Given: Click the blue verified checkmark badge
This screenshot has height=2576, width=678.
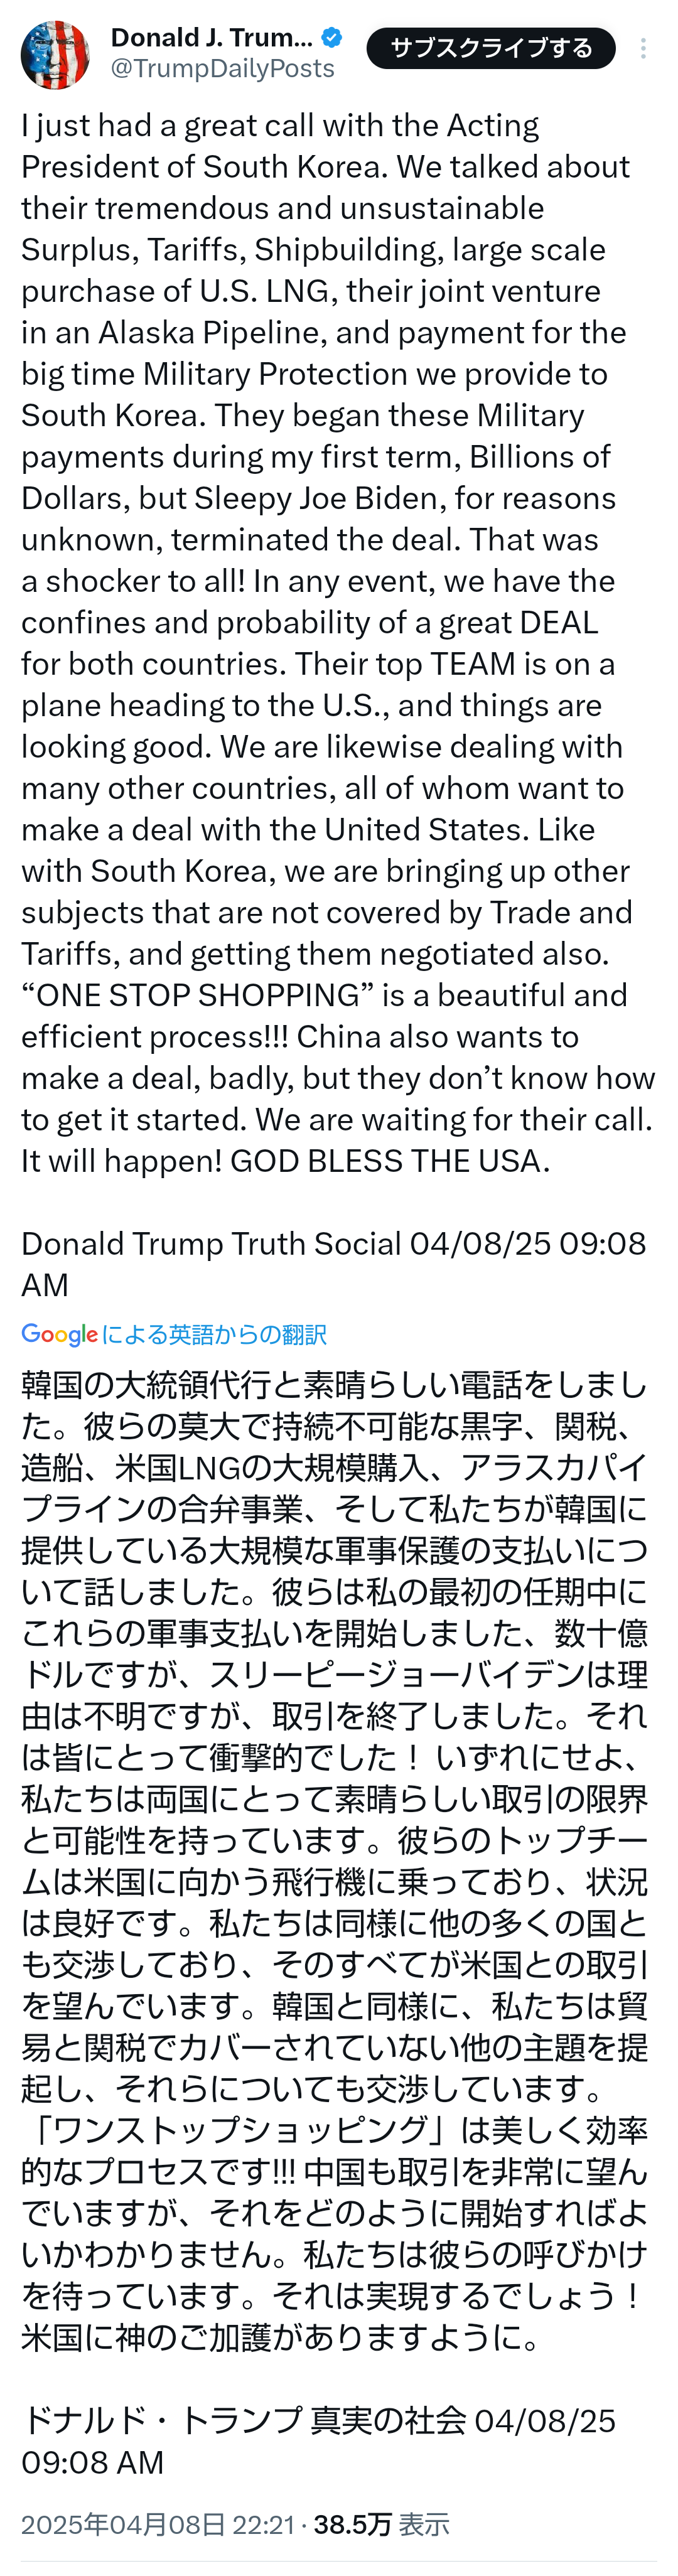Looking at the screenshot, I should [332, 38].
